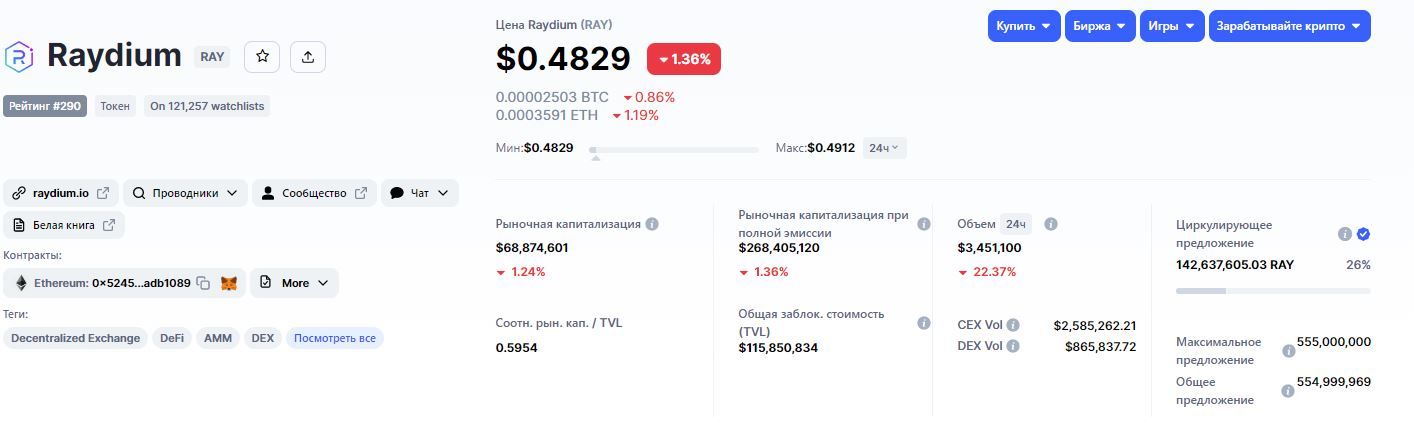The width and height of the screenshot is (1414, 437).
Task: Open the Игры menu
Action: [x=1171, y=26]
